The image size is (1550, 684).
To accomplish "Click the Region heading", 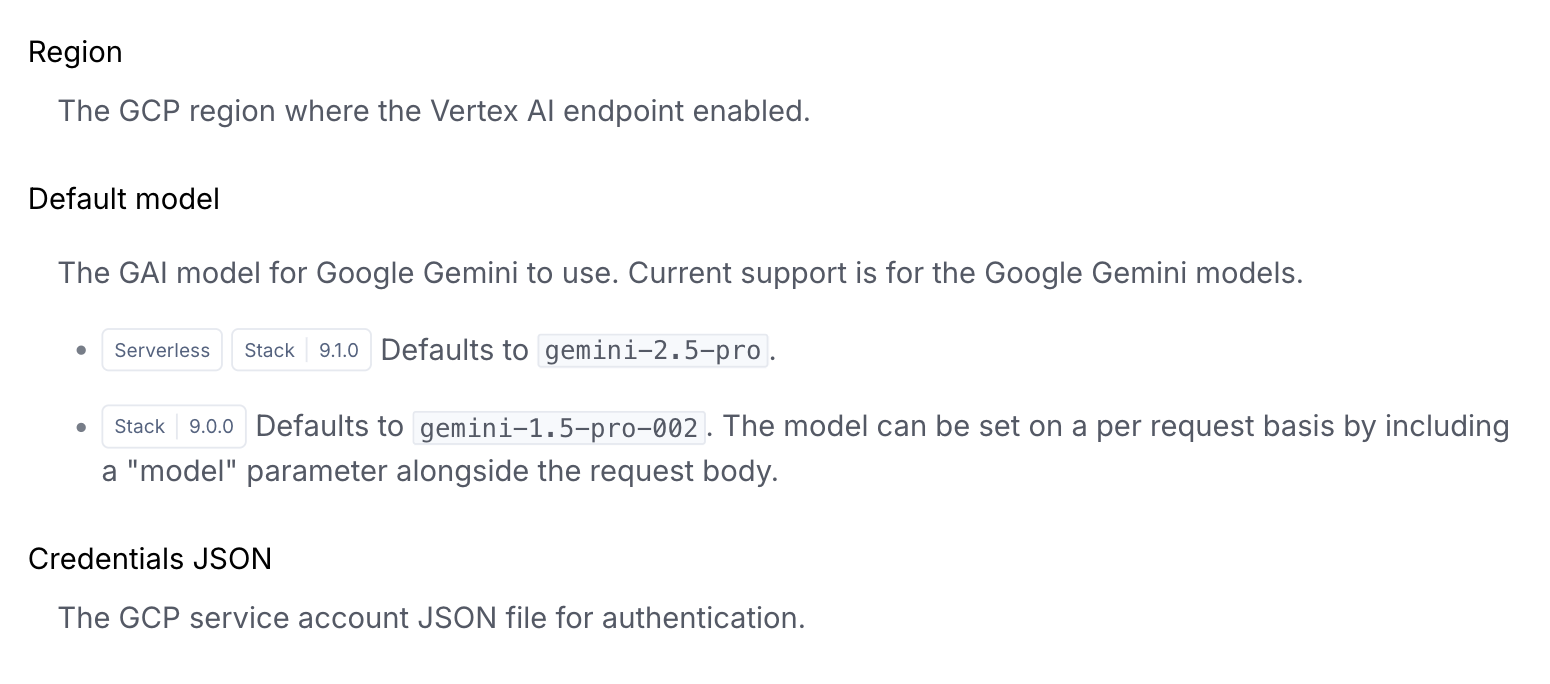I will (75, 52).
